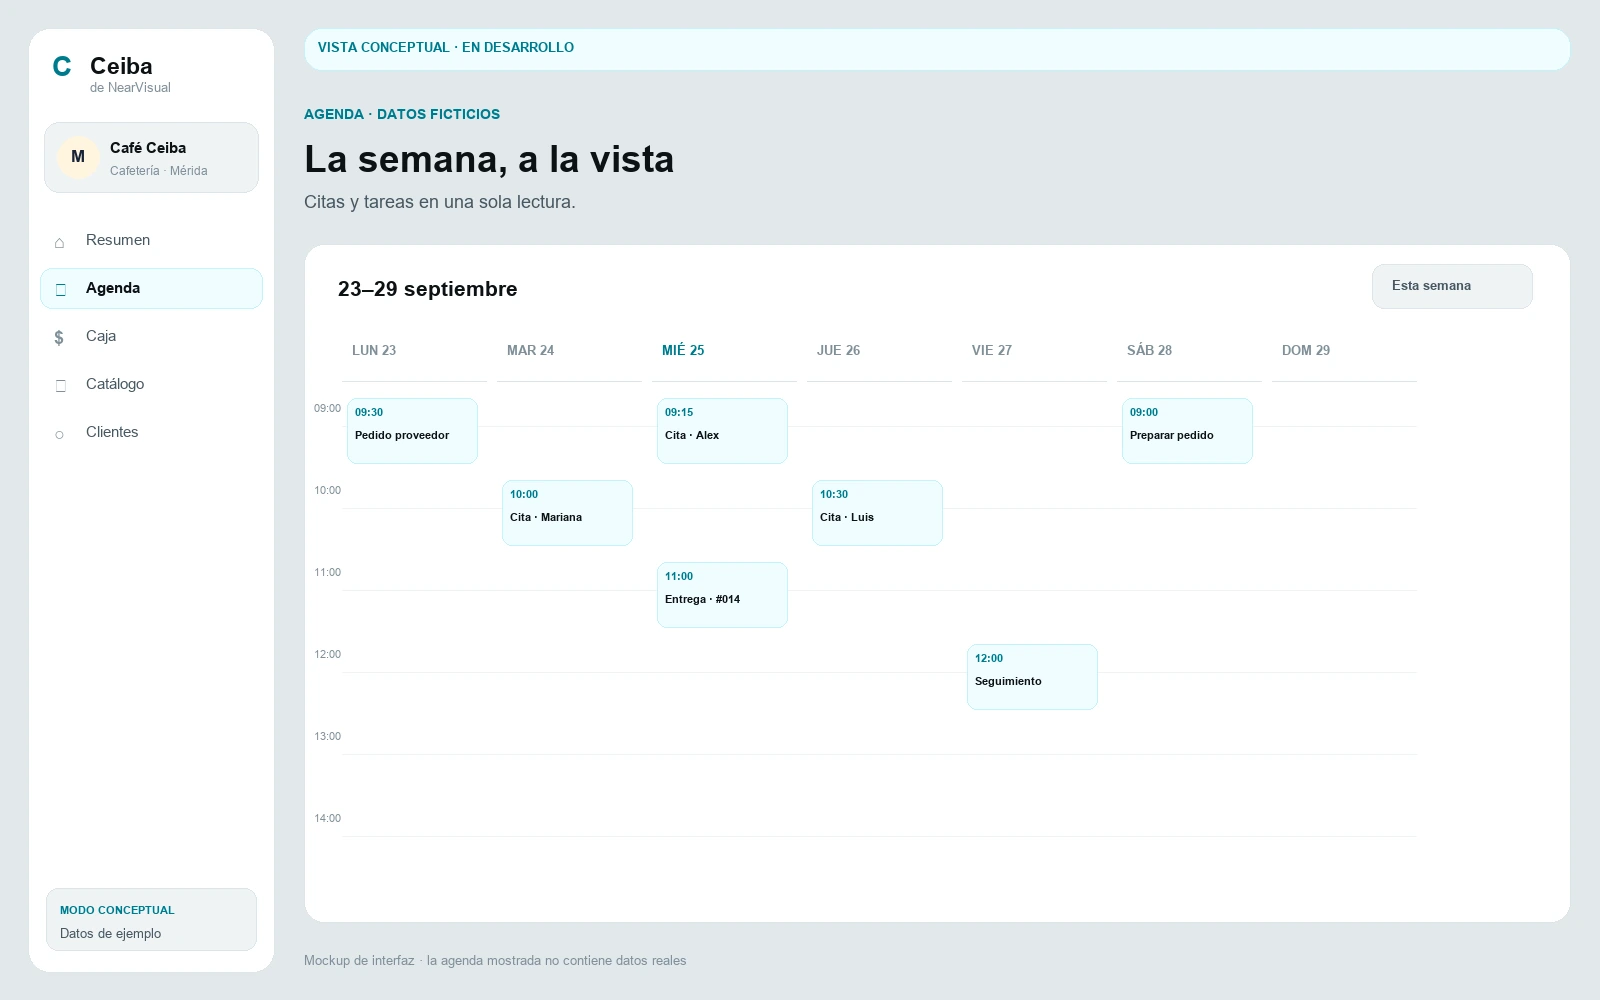Click the 09:00 time label
This screenshot has width=1600, height=1000.
point(327,408)
